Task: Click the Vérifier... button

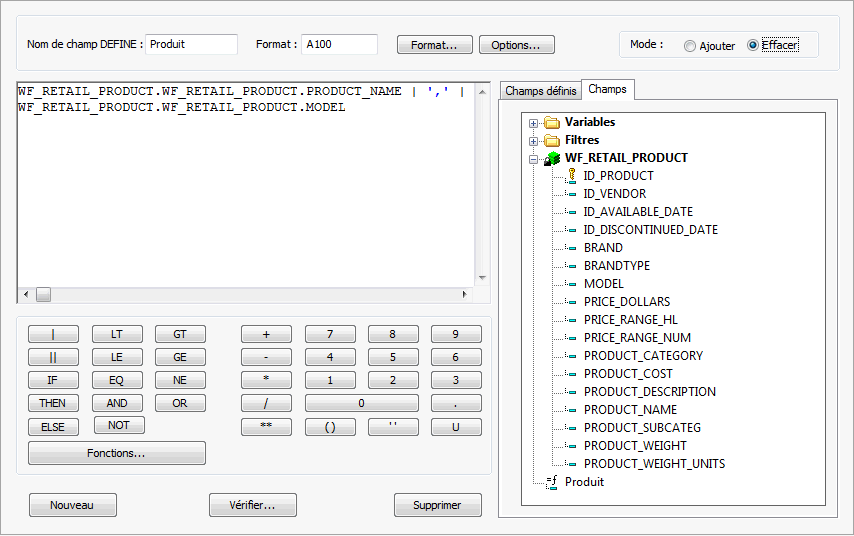Action: 253,505
